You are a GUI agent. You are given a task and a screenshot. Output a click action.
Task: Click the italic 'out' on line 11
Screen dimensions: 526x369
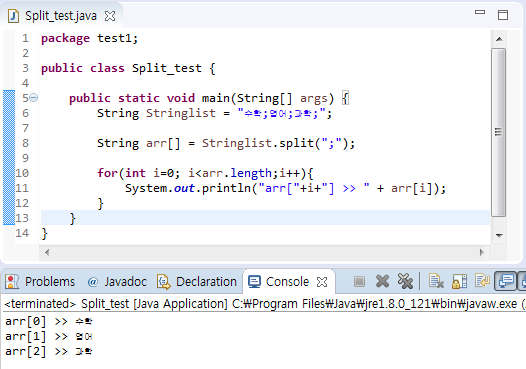coord(184,188)
